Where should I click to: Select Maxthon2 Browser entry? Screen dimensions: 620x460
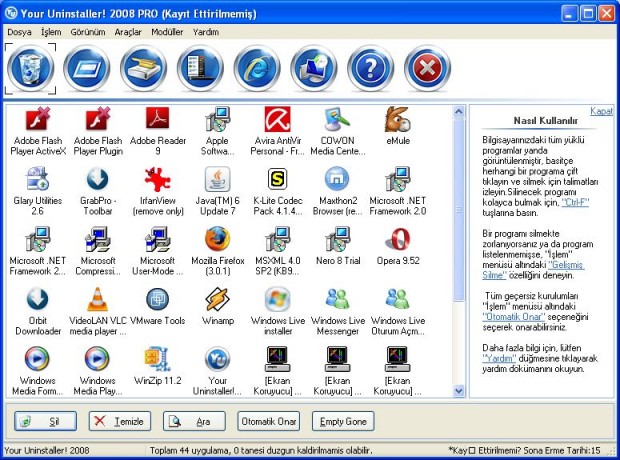click(338, 191)
